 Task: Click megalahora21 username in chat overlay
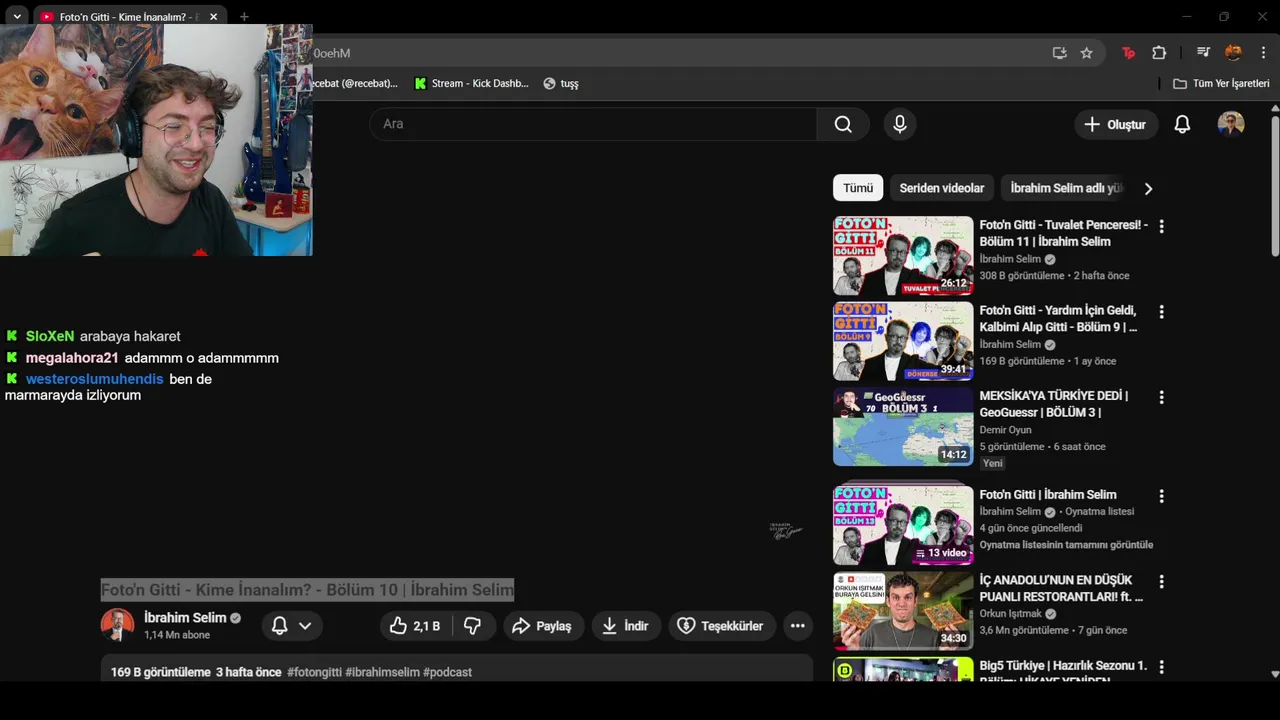pos(72,358)
